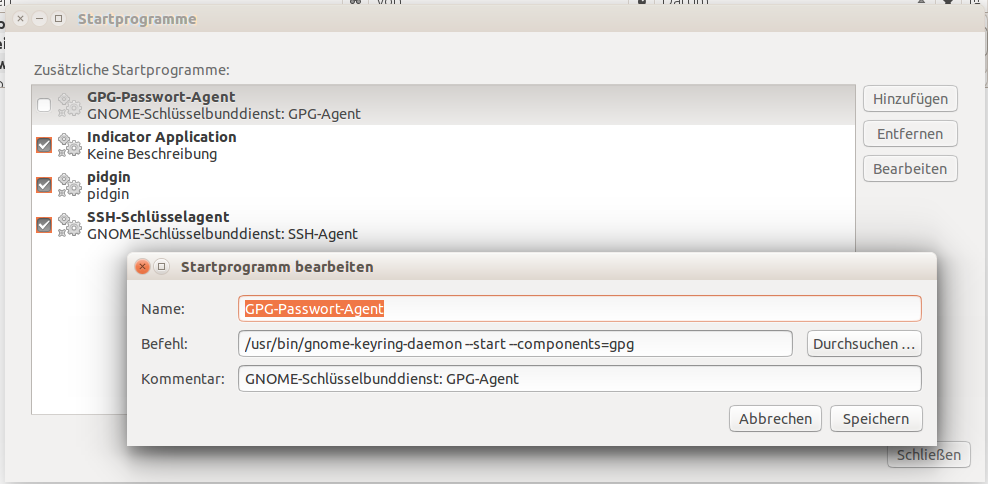Click into the Kommentar text field
Screen dimensions: 988x484
tap(580, 379)
